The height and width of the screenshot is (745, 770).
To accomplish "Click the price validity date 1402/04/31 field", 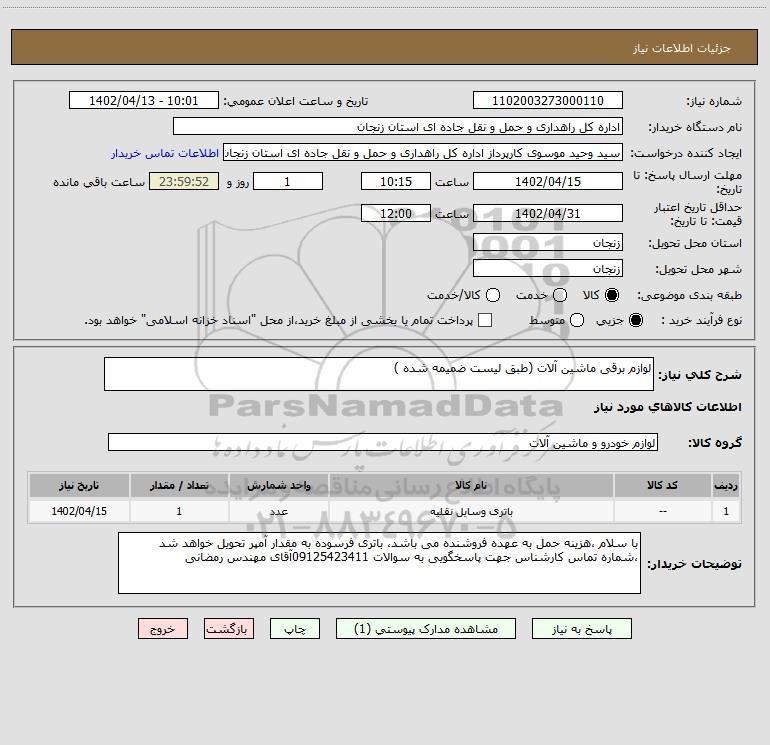I will coord(548,213).
